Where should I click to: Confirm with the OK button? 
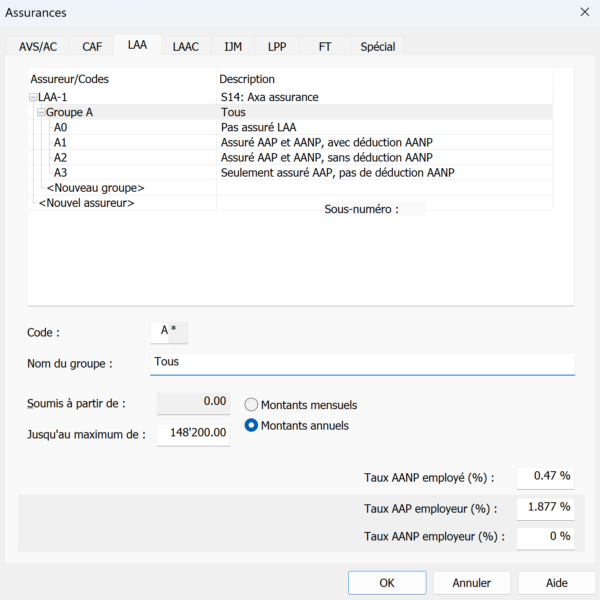tap(387, 583)
